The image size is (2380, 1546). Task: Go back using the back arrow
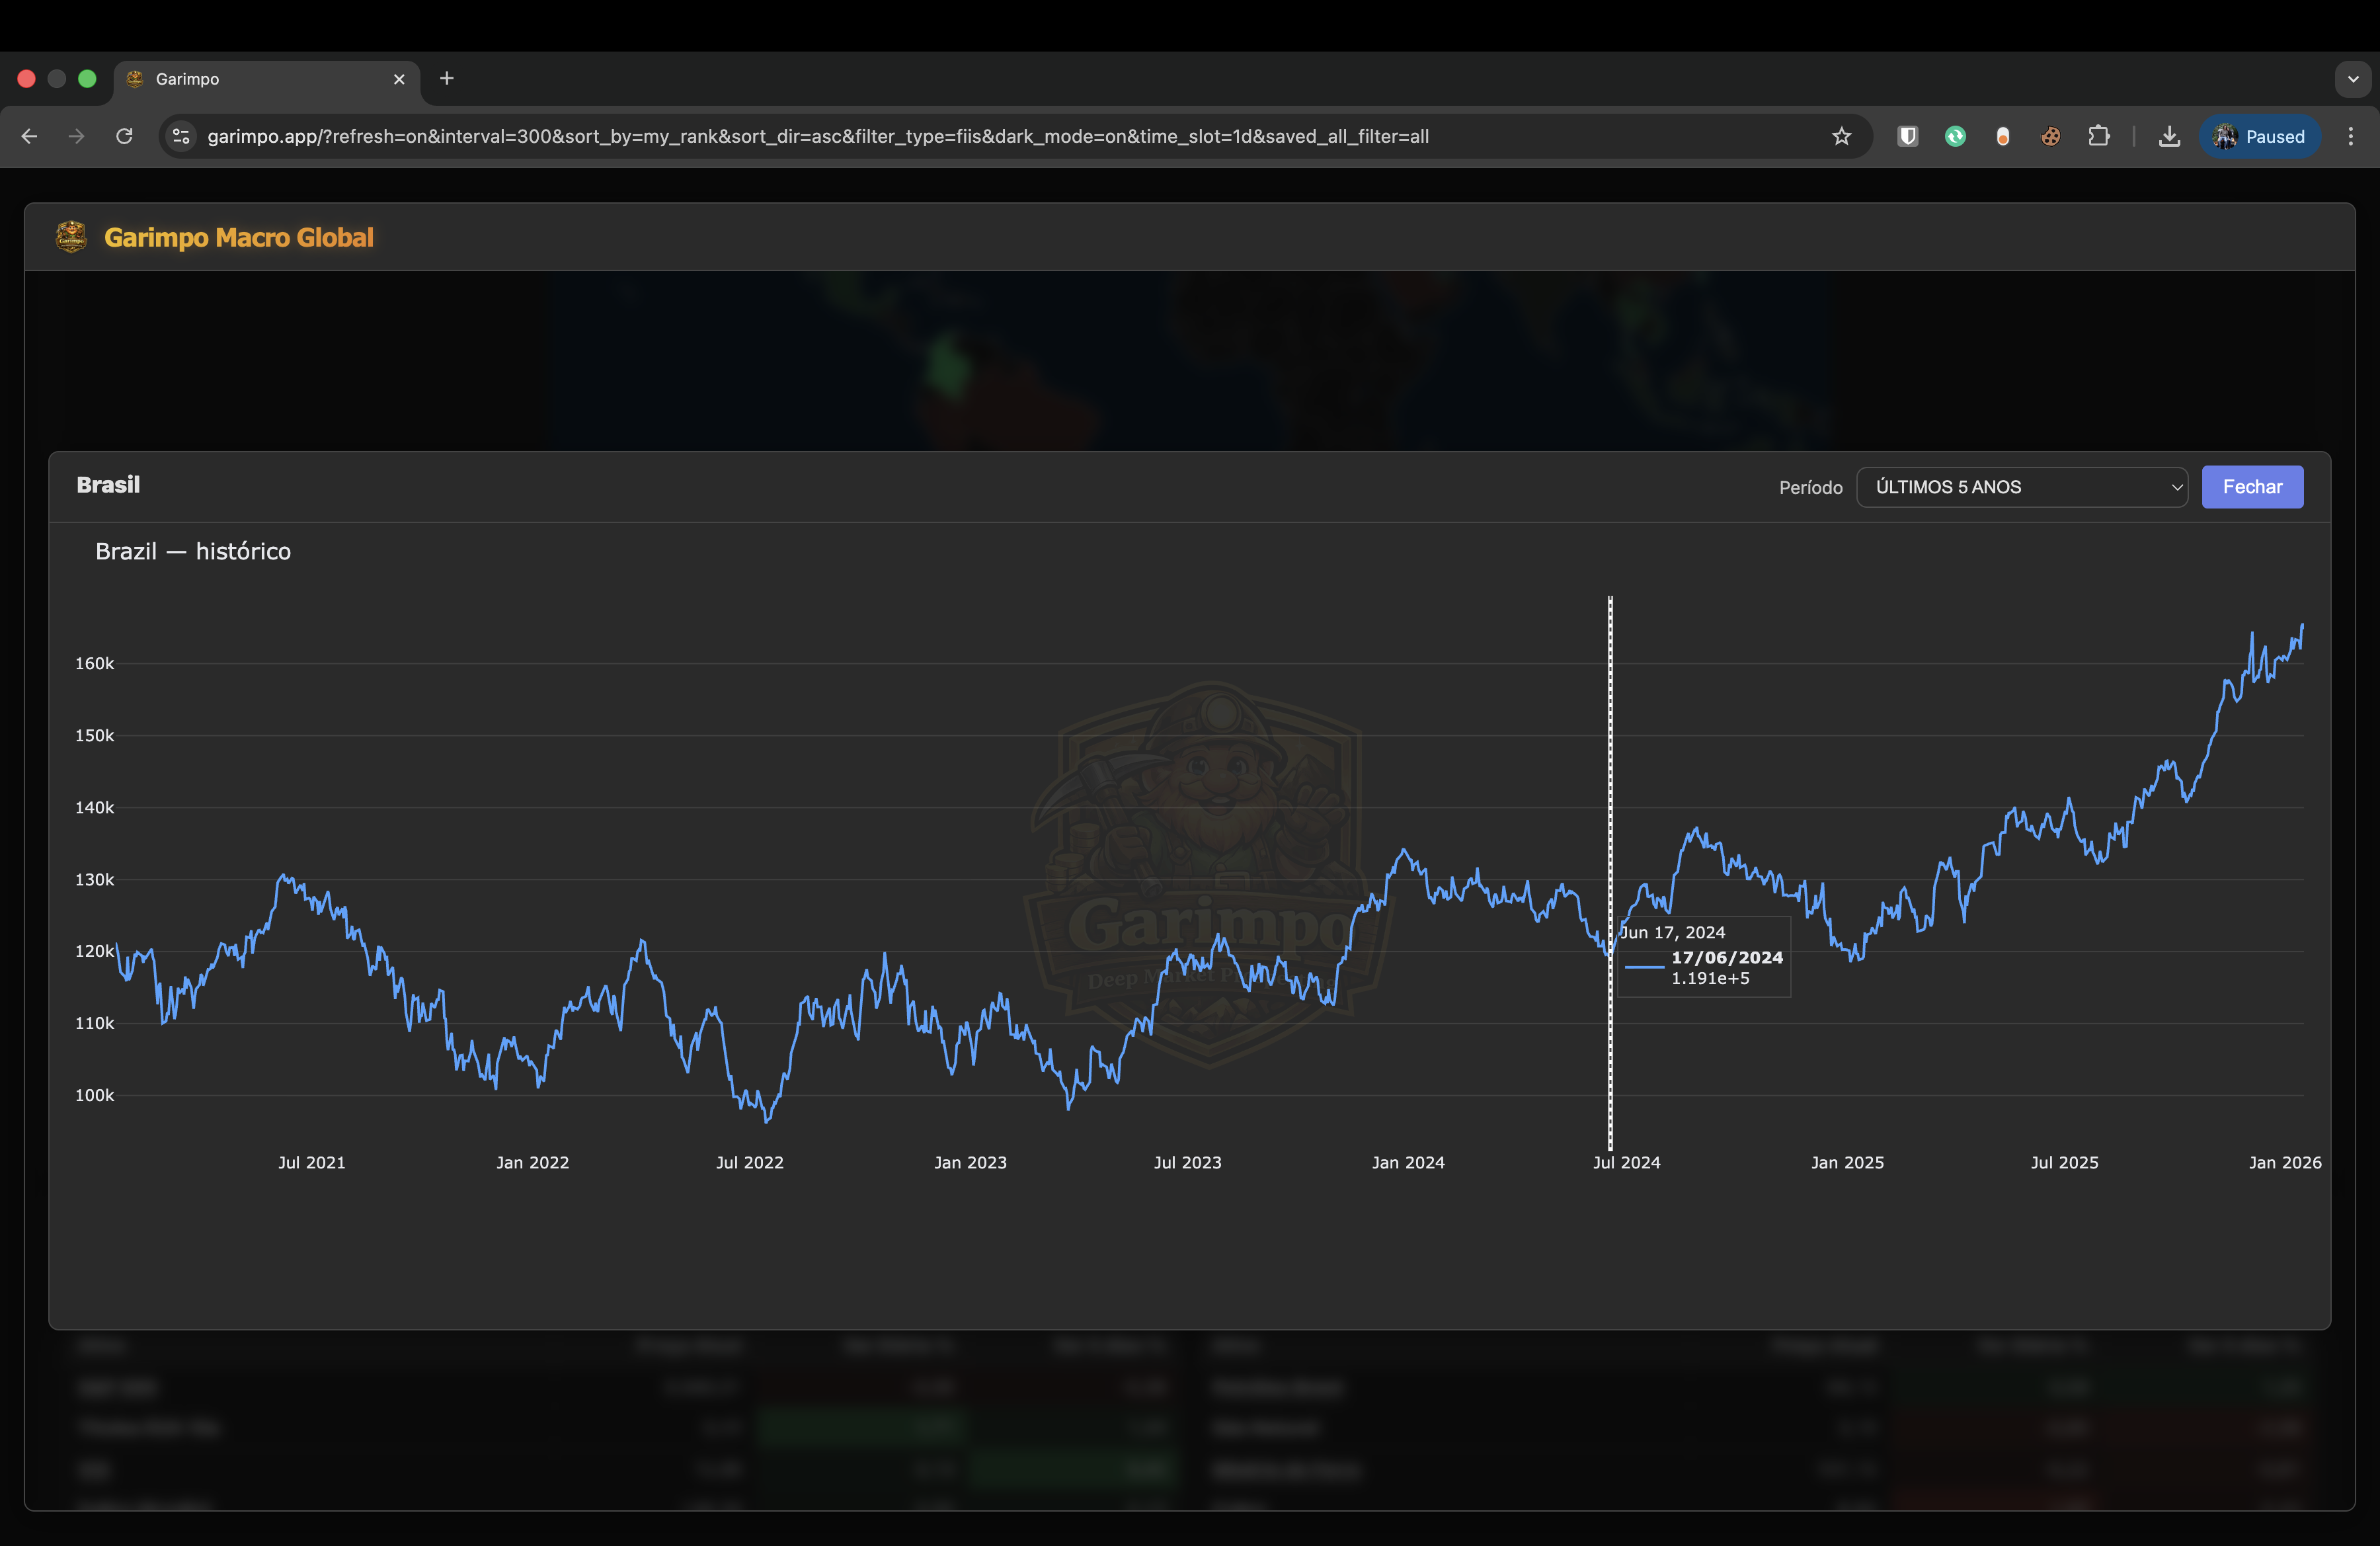click(x=28, y=137)
